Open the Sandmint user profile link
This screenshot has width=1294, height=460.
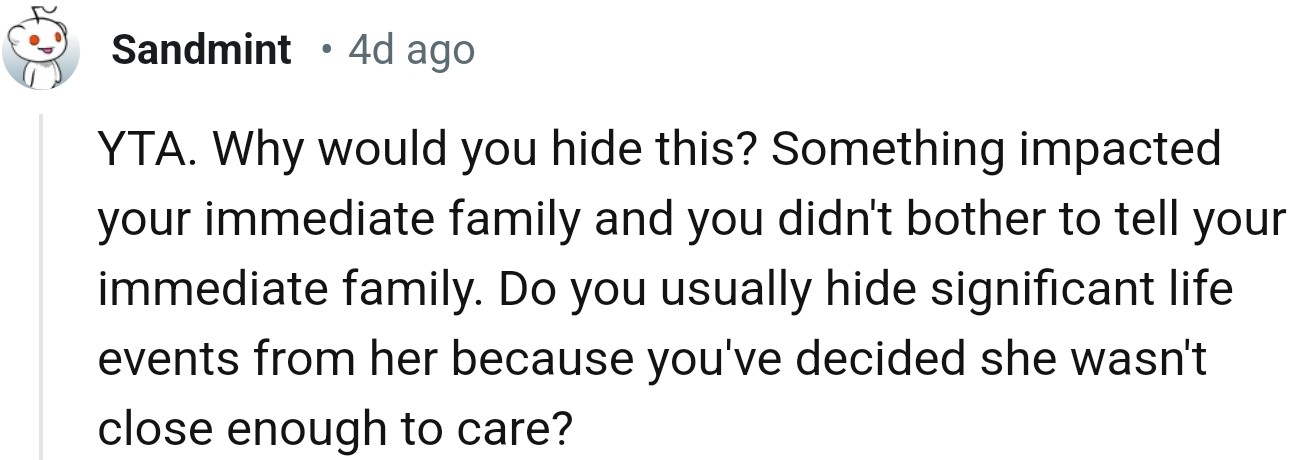(x=201, y=49)
